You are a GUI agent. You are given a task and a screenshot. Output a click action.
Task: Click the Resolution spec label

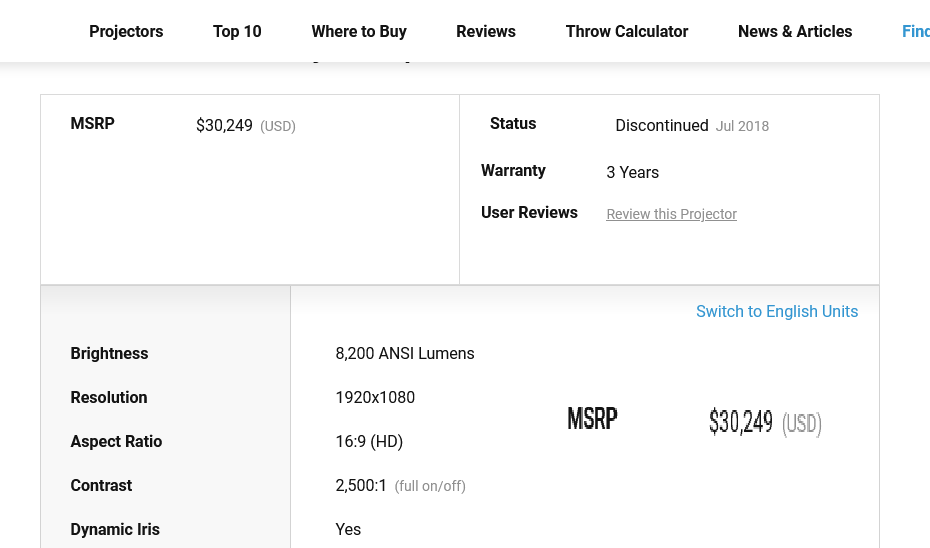pyautogui.click(x=109, y=397)
